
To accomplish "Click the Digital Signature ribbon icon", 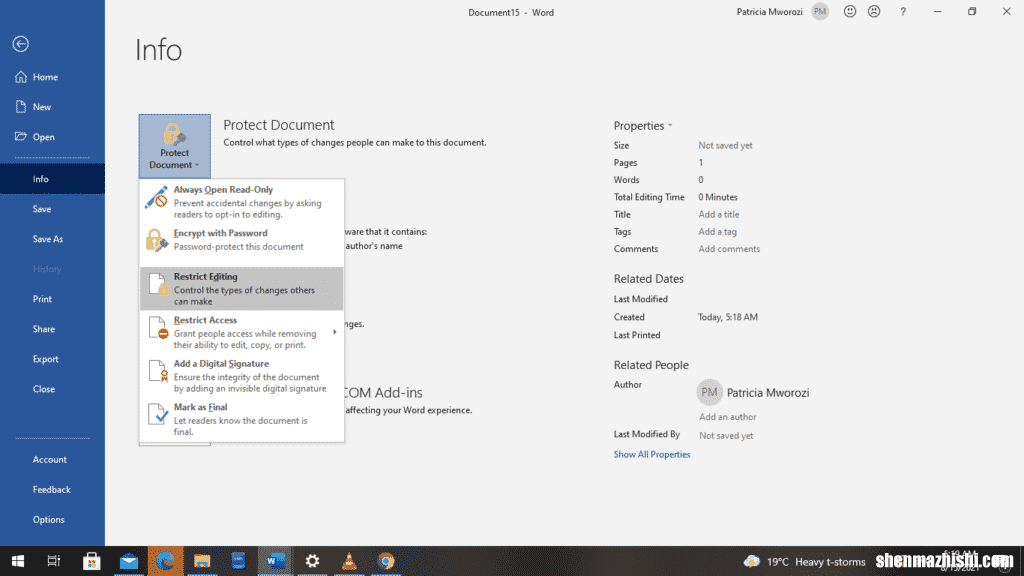I will click(158, 371).
